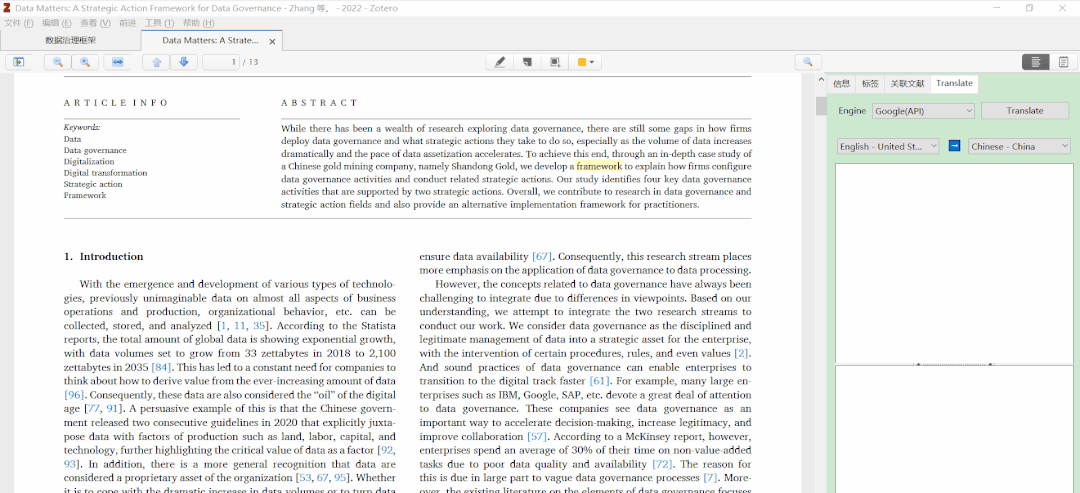Click the lower translation result text box

(954, 430)
